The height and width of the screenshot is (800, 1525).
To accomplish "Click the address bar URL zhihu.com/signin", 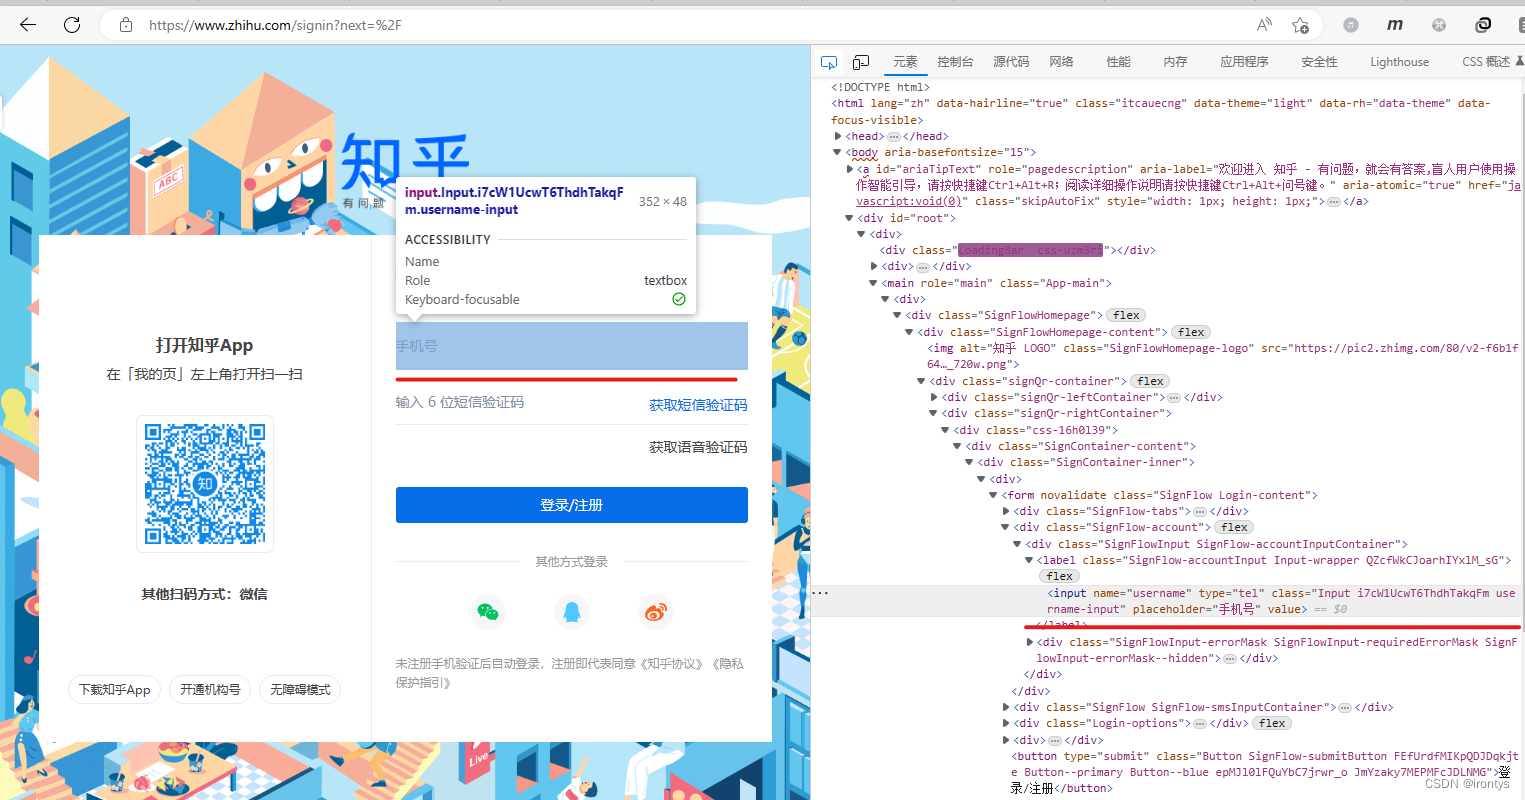I will click(x=275, y=25).
